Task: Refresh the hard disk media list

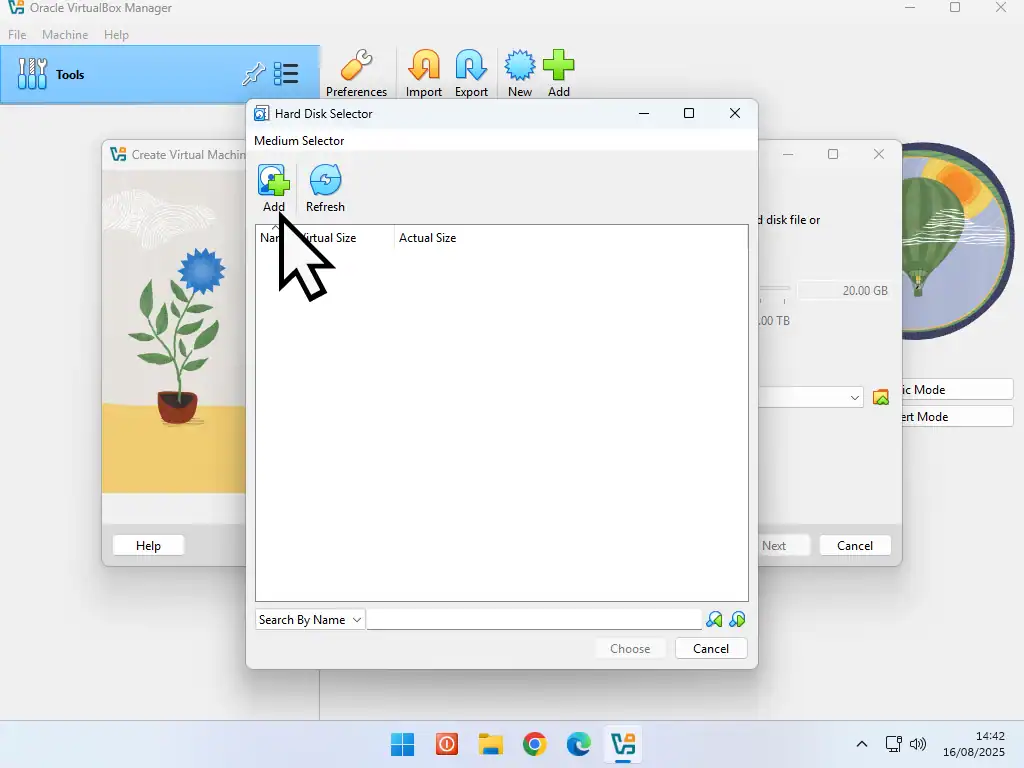Action: (325, 182)
